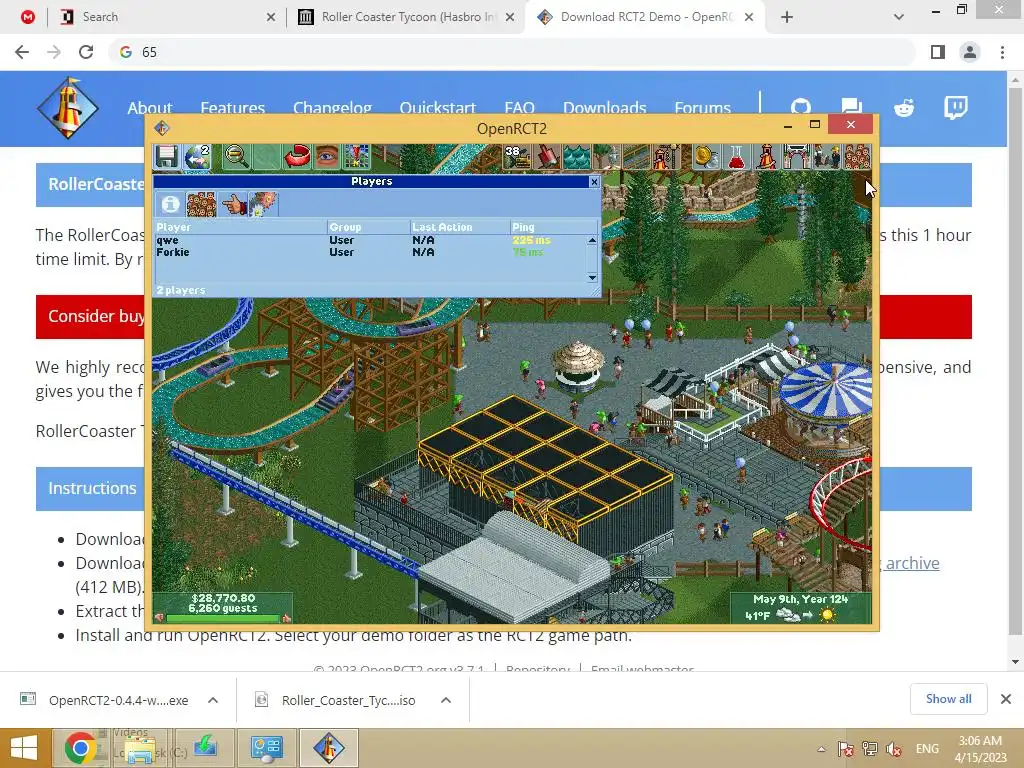Open the Forums nav item

[703, 108]
